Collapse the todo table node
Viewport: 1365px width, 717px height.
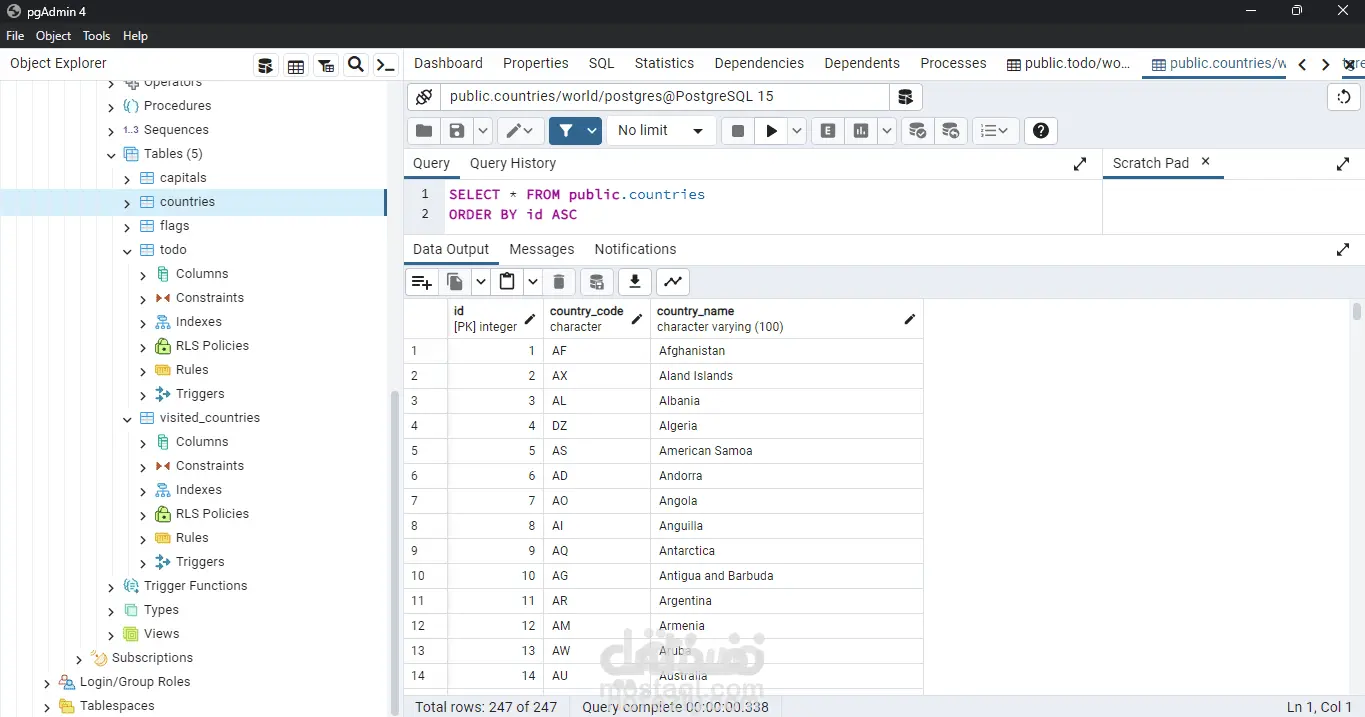pyautogui.click(x=127, y=251)
